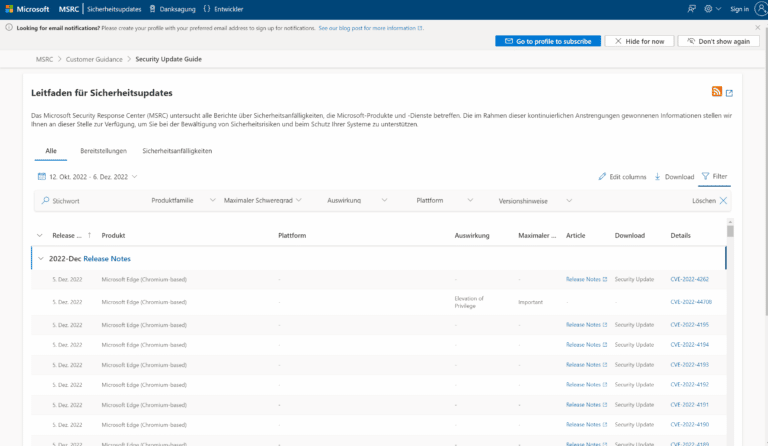Click the Entwickler braces icon
The width and height of the screenshot is (768, 446).
click(207, 9)
